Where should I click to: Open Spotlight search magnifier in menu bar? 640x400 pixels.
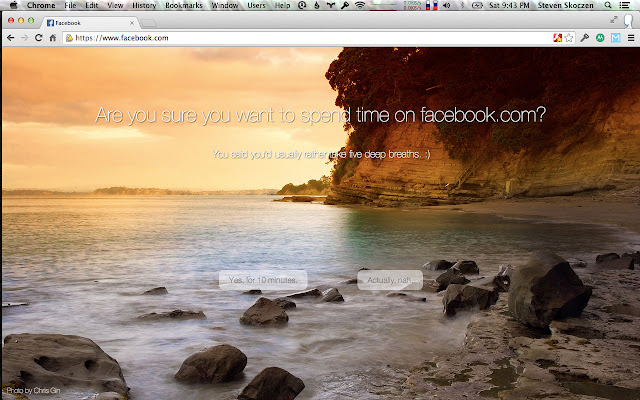point(608,5)
